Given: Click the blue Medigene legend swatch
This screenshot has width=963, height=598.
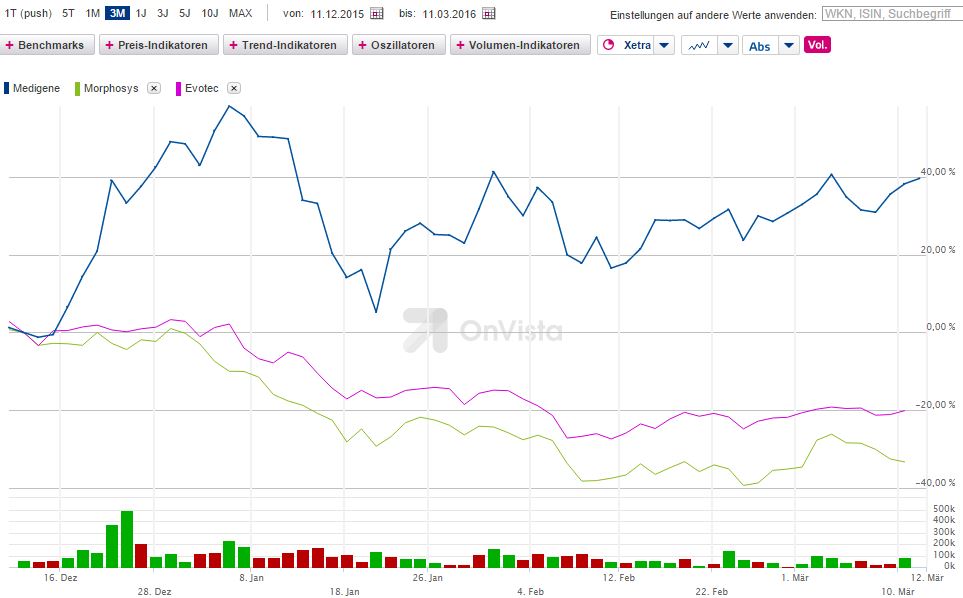Looking at the screenshot, I should point(7,88).
